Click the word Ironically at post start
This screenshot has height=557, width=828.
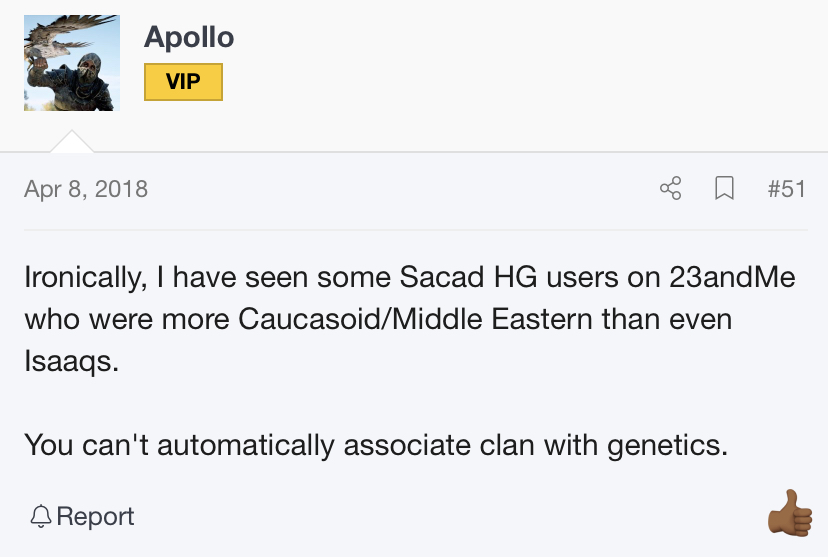(x=84, y=277)
